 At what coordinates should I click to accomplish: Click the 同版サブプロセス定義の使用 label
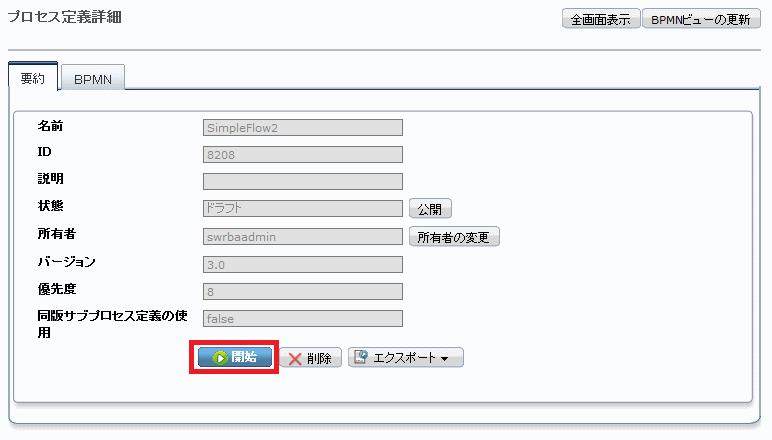point(112,324)
